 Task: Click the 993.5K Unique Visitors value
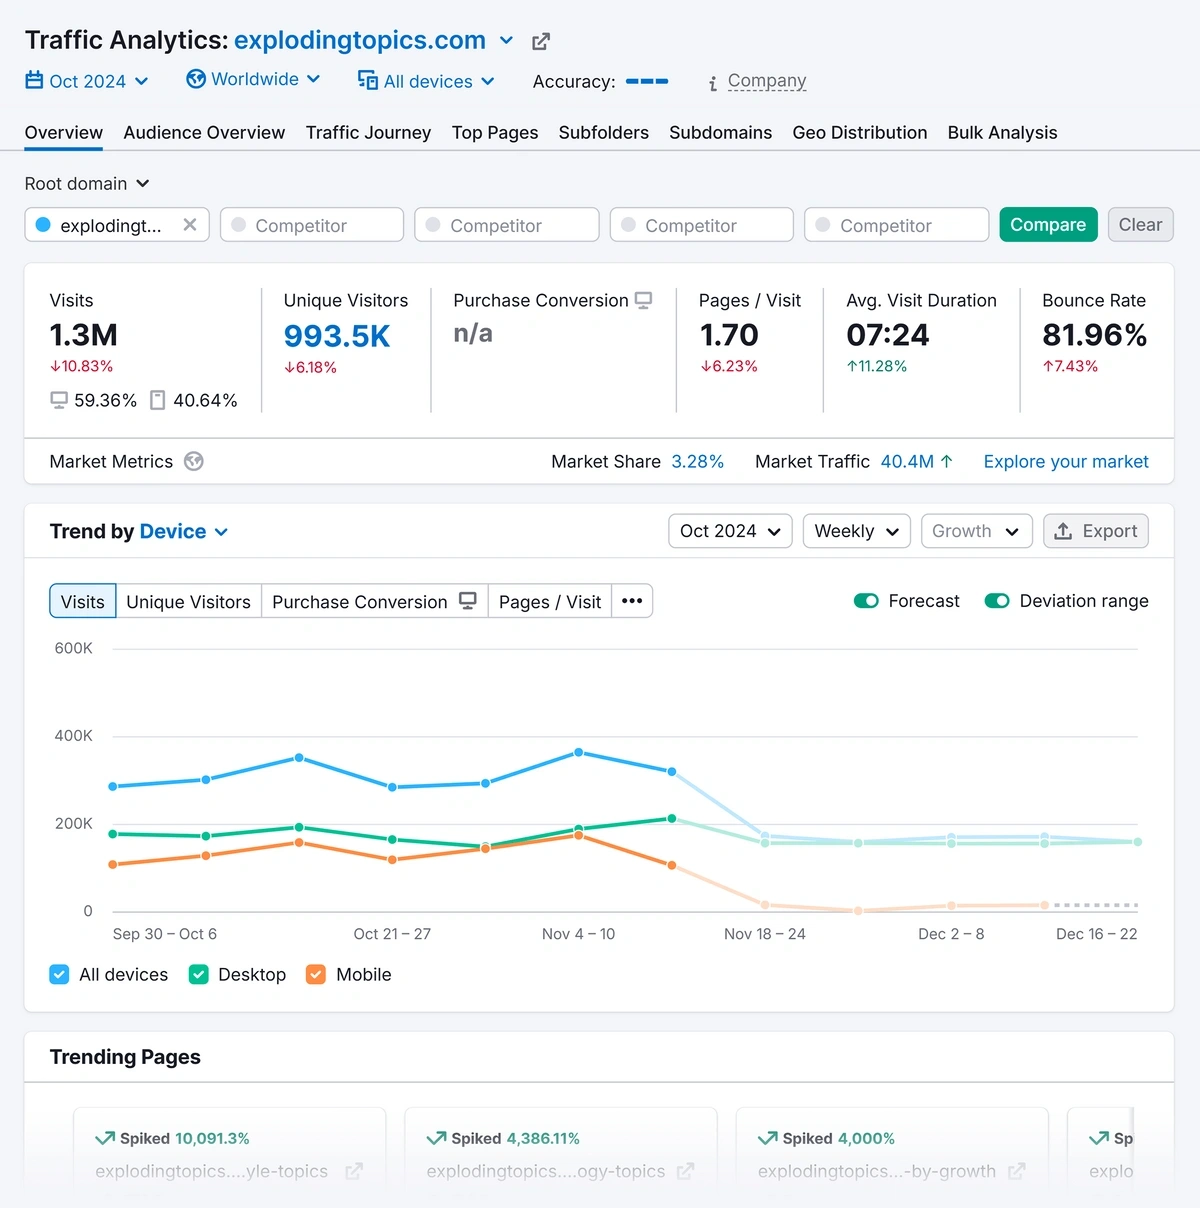tap(337, 336)
